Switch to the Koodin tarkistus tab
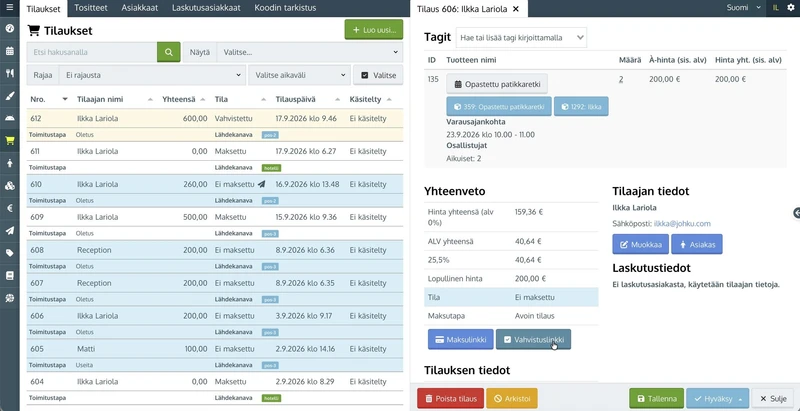Screen dimensions: 800x411 (285, 8)
